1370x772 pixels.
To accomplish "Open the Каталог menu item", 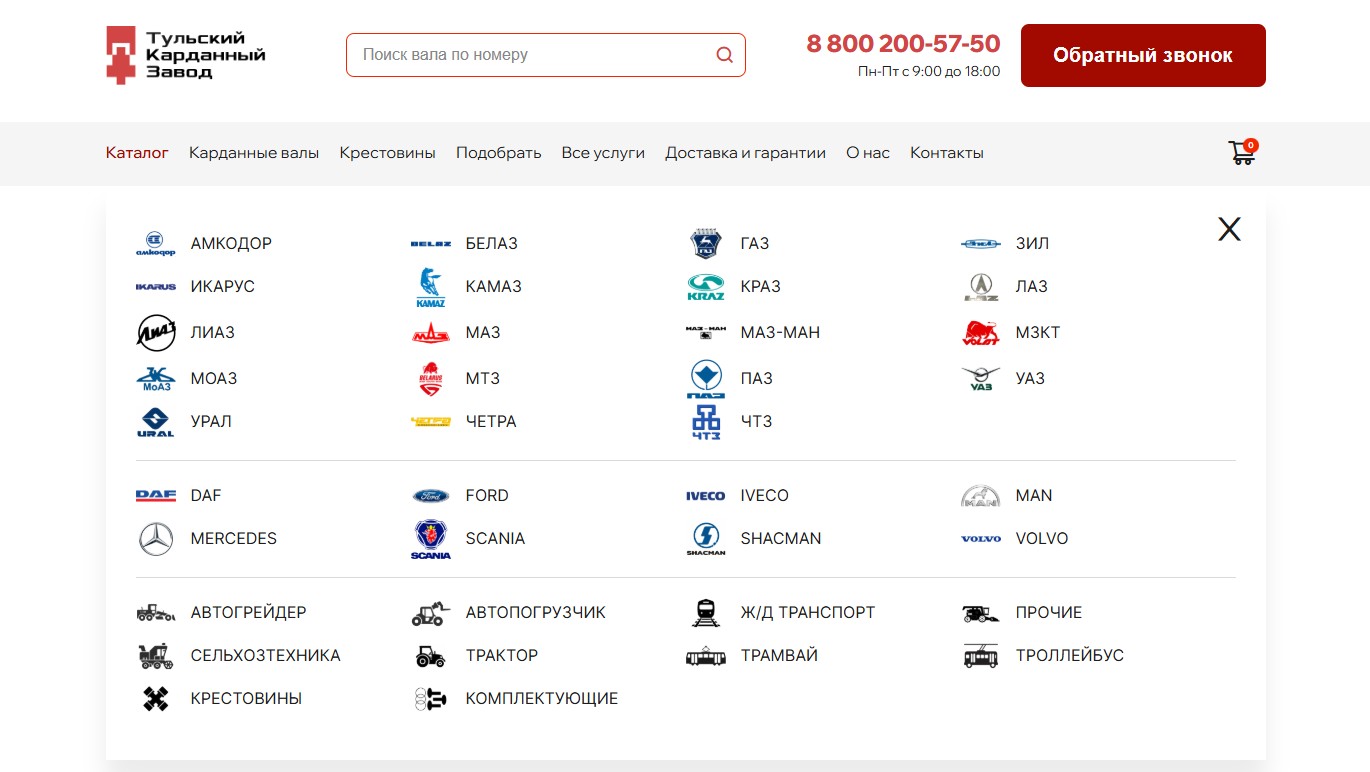I will click(x=137, y=153).
